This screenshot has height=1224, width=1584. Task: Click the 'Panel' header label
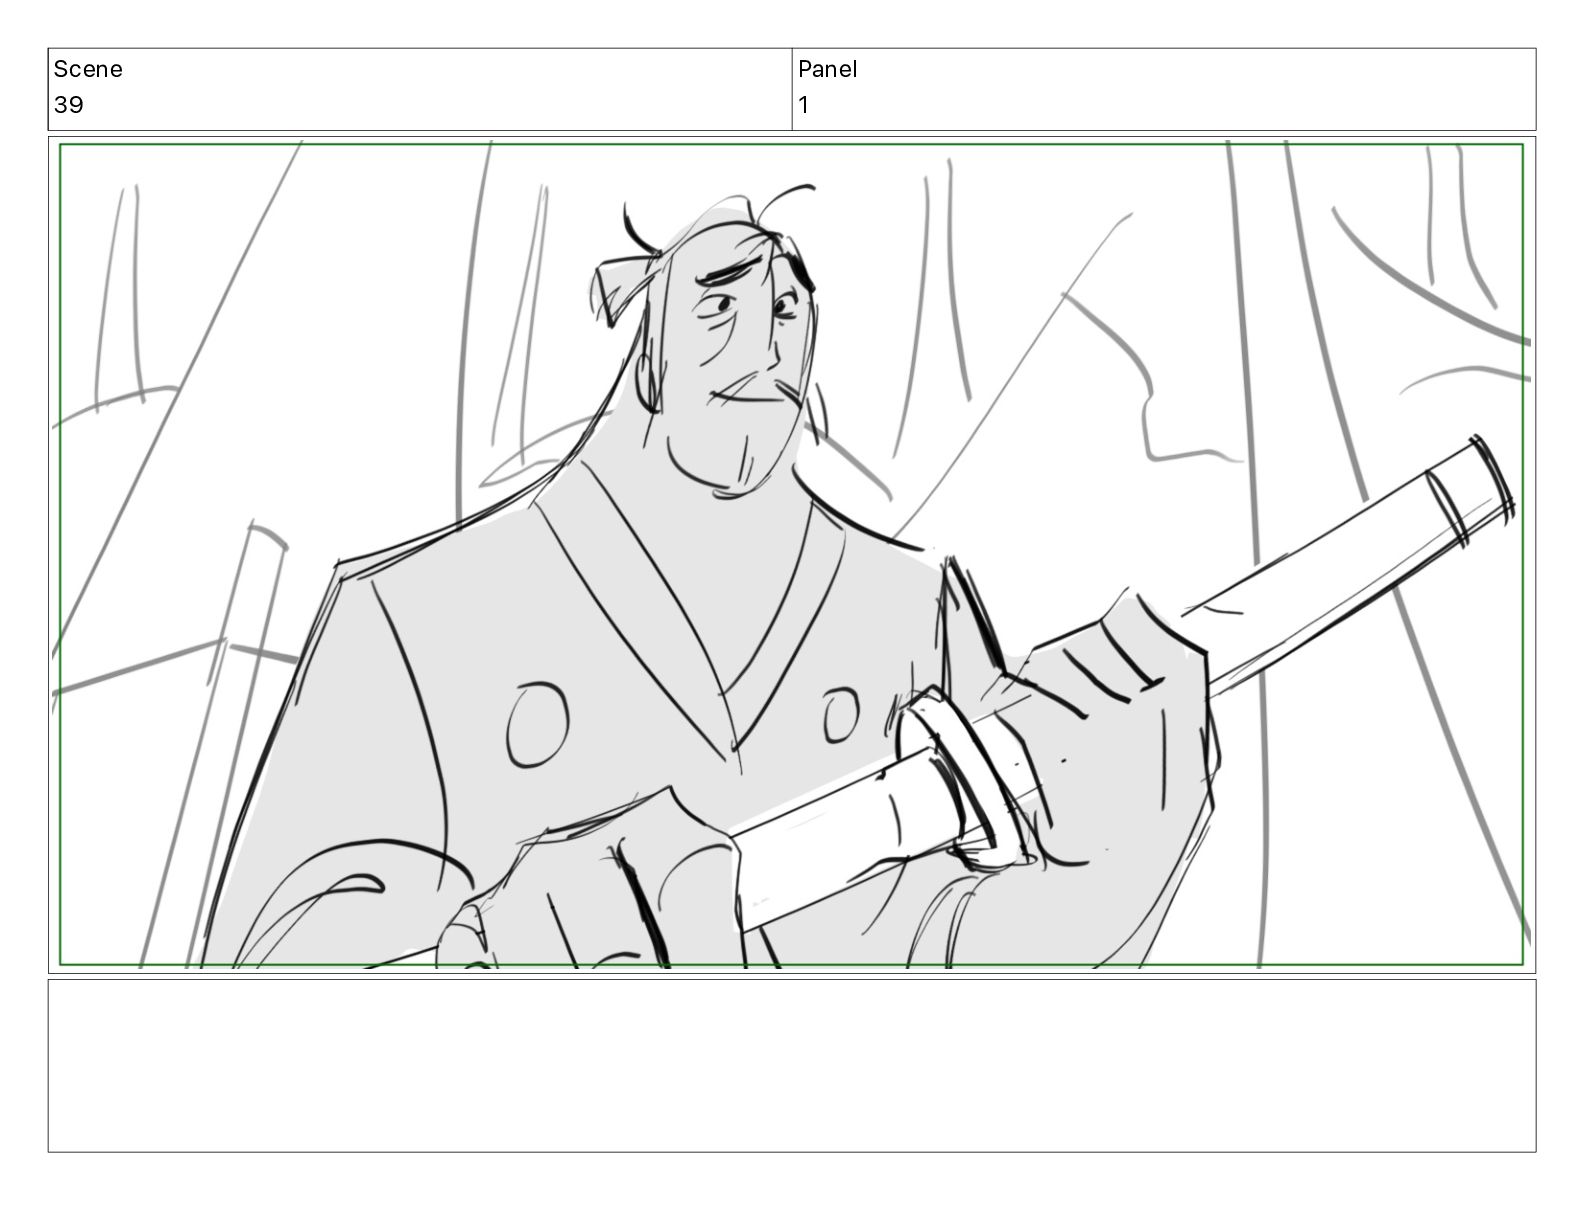point(828,69)
